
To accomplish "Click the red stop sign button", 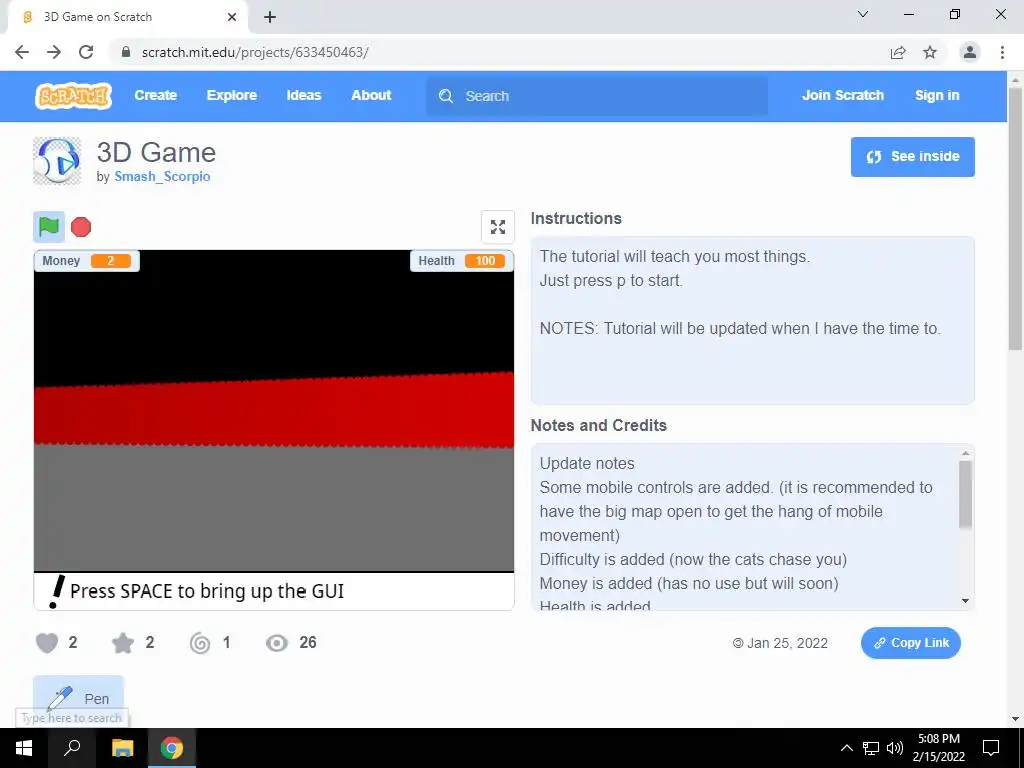I will pyautogui.click(x=81, y=227).
